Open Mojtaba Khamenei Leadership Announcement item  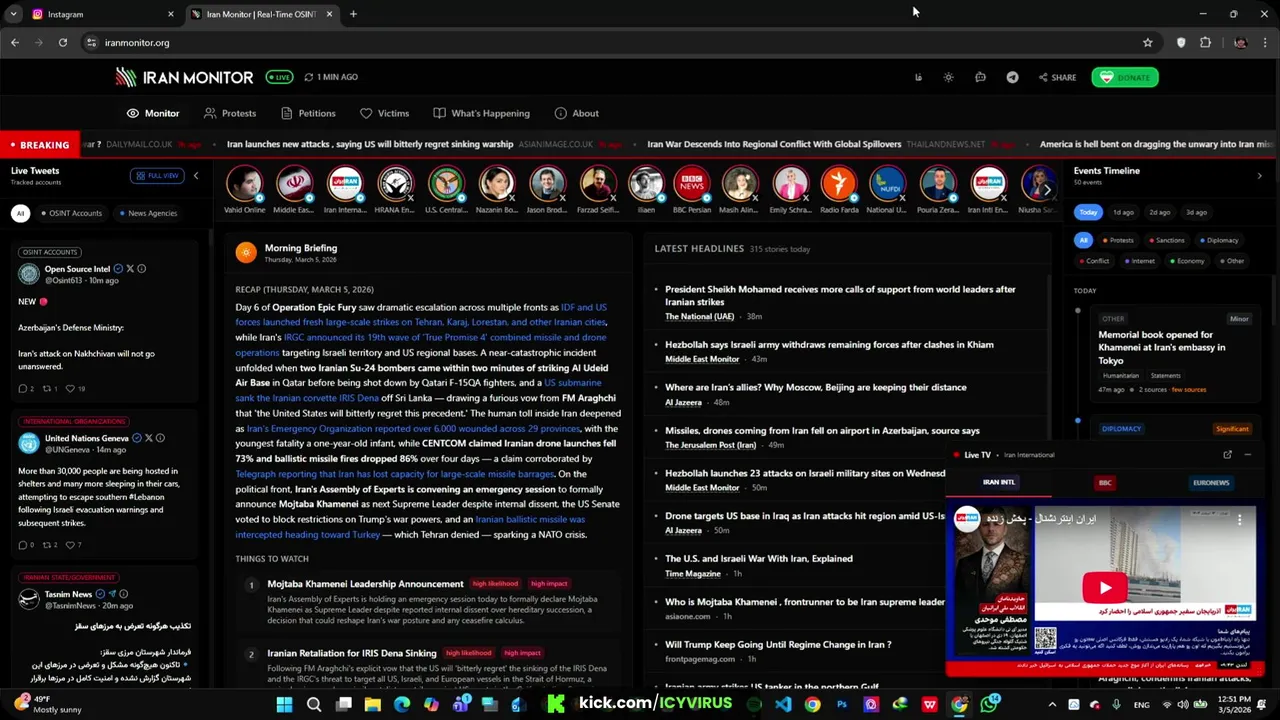[365, 584]
